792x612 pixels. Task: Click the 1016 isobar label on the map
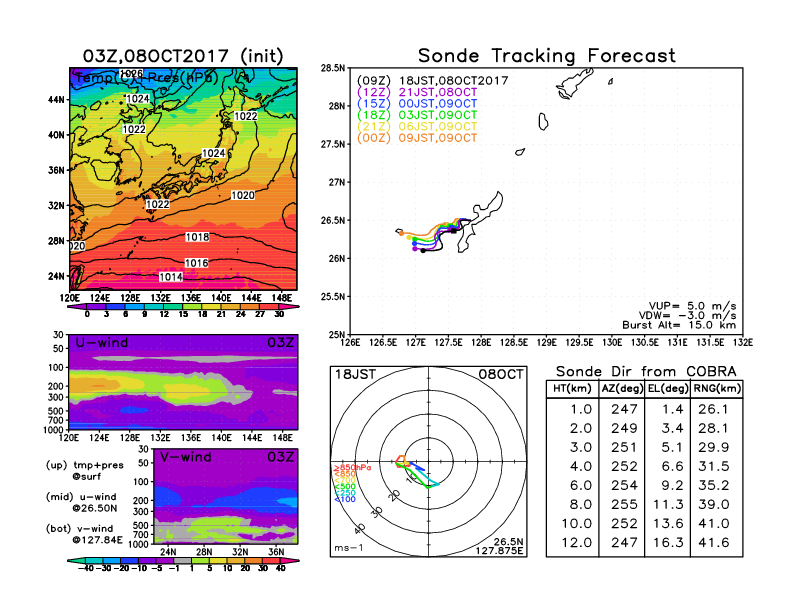196,263
